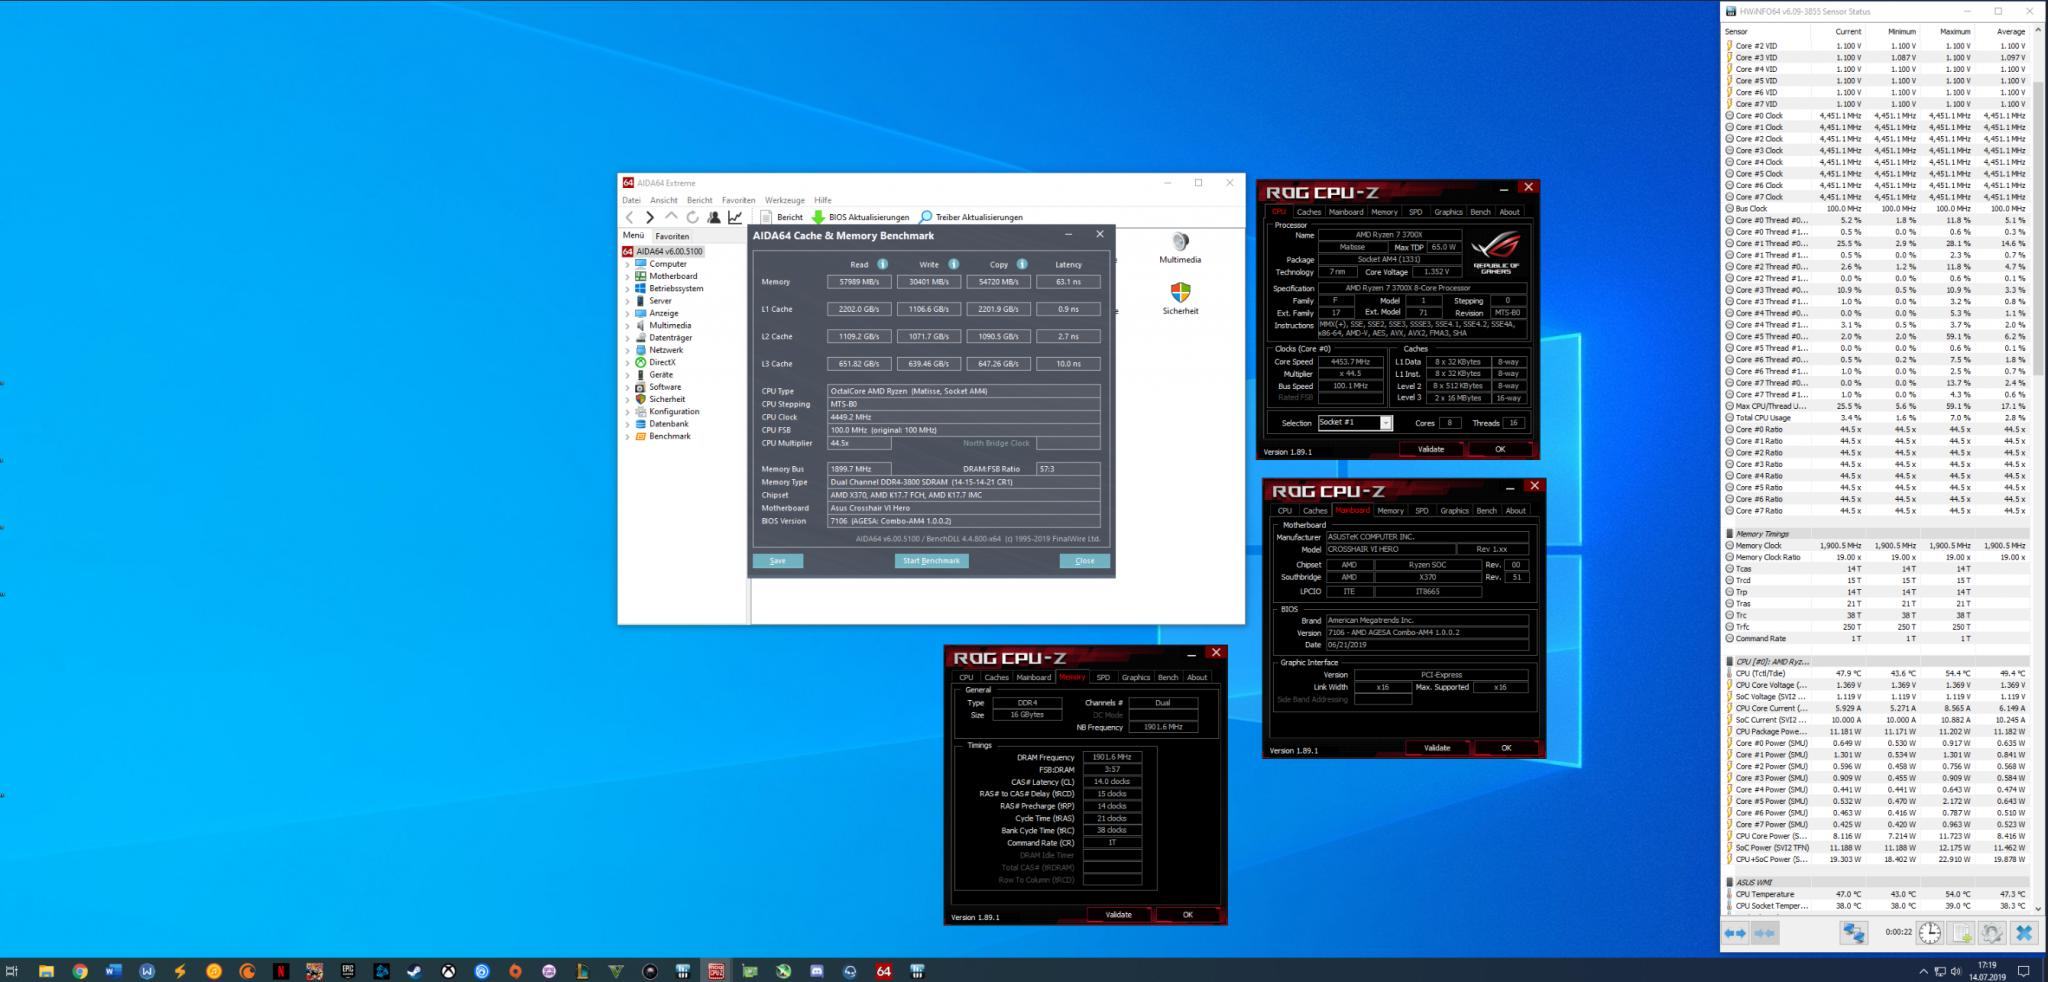Click the Copy benchmark info icon
Viewport: 2048px width, 982px height.
(1021, 264)
